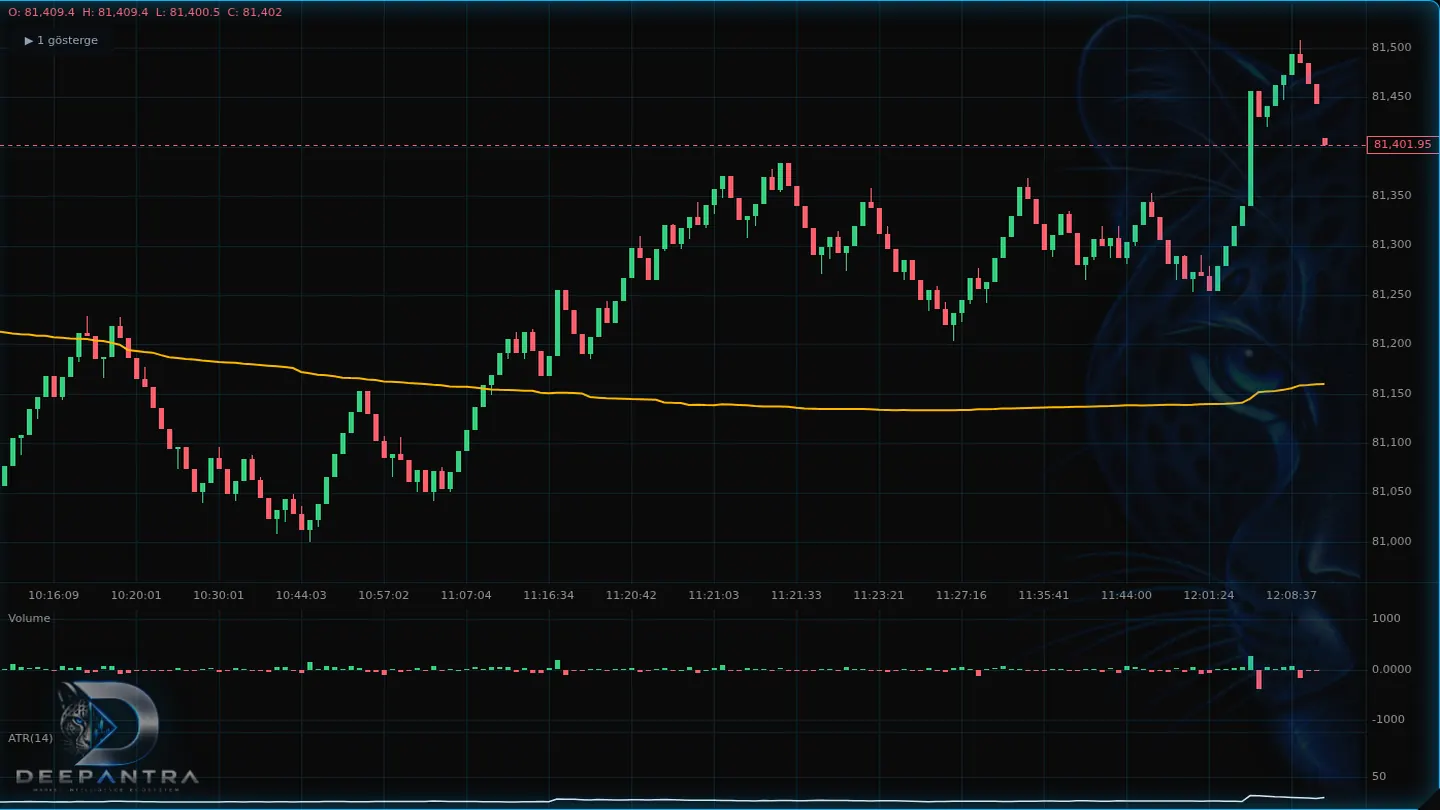
Task: Click the 12:08:37 time axis label
Action: 1291,595
